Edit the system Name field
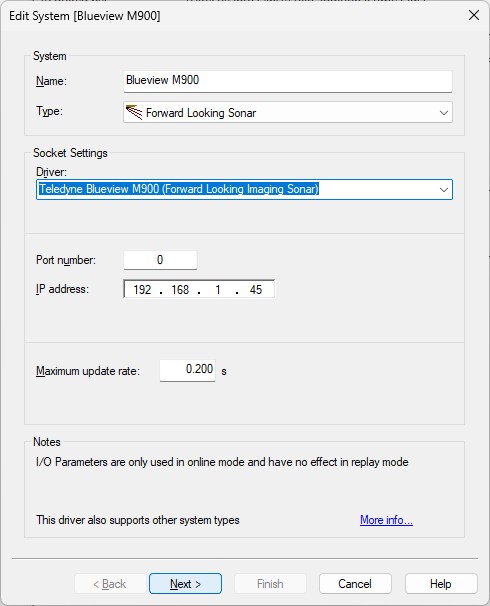490x606 pixels. click(288, 81)
